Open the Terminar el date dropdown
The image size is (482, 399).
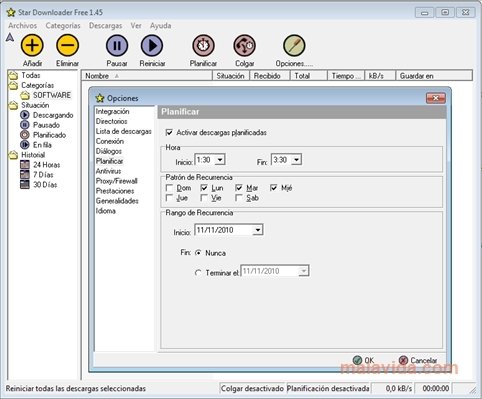click(303, 271)
